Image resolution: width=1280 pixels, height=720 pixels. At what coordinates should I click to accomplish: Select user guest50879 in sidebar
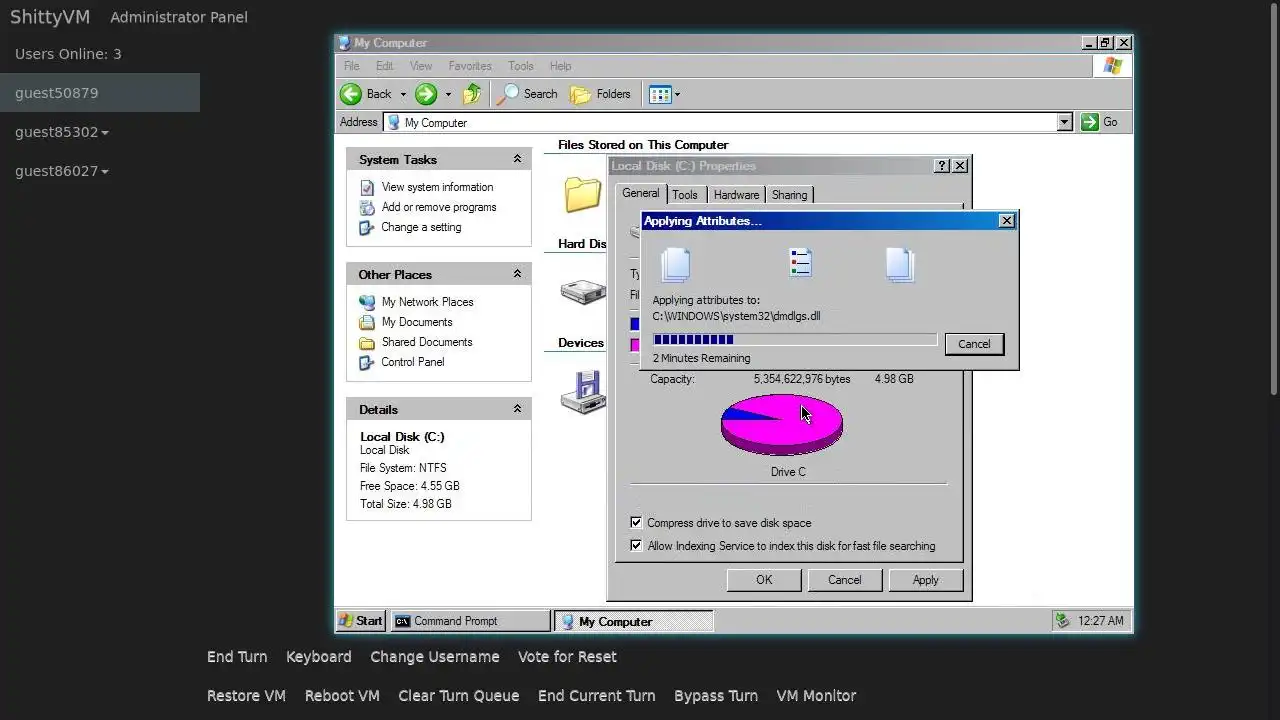pos(100,93)
